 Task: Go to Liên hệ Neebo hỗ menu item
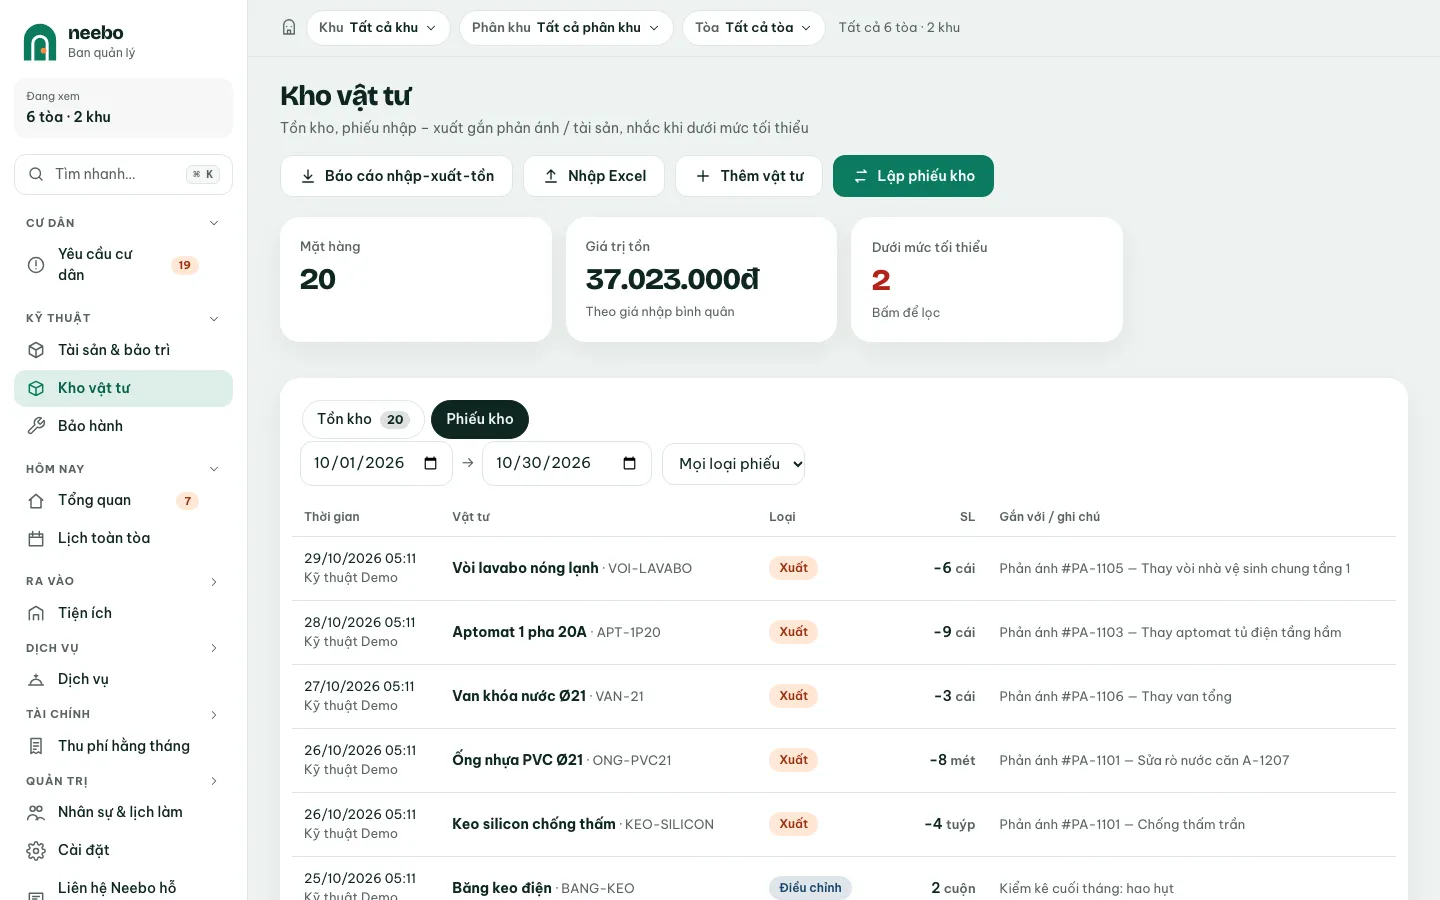pos(124,888)
